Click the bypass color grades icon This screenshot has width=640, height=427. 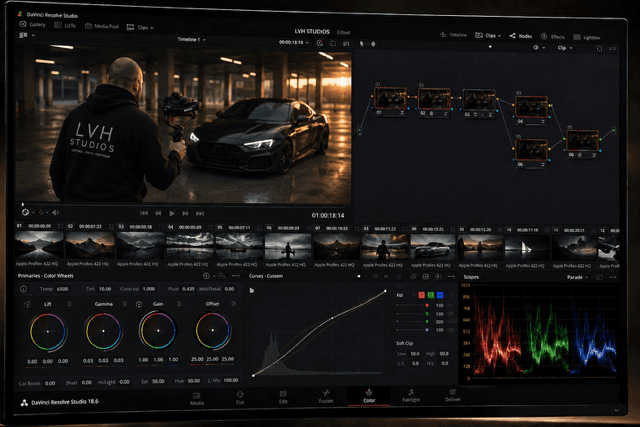320,43
